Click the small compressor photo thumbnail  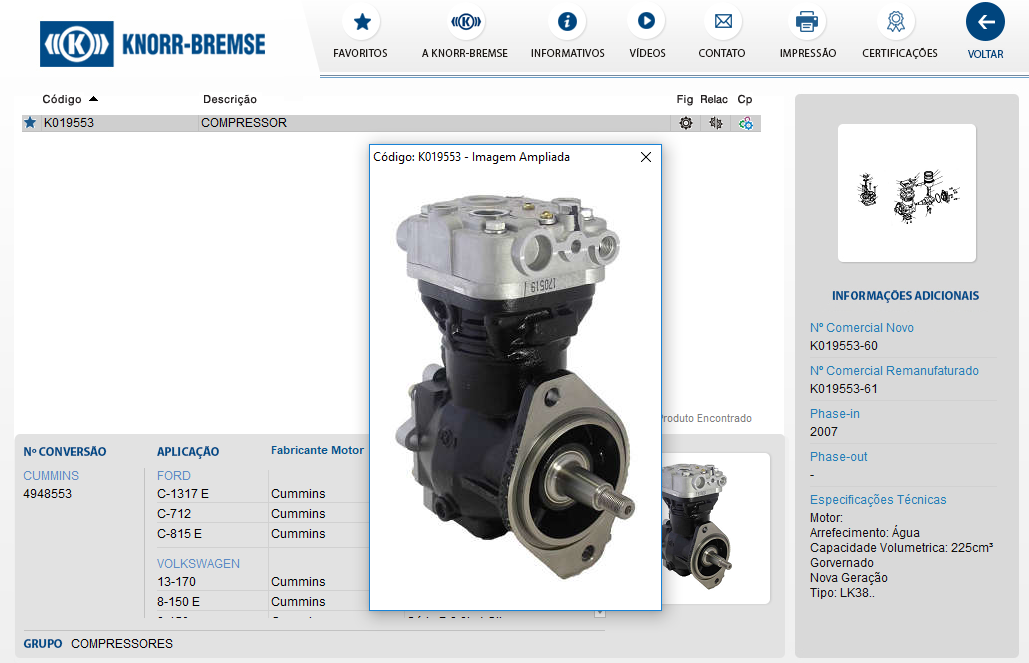click(714, 528)
